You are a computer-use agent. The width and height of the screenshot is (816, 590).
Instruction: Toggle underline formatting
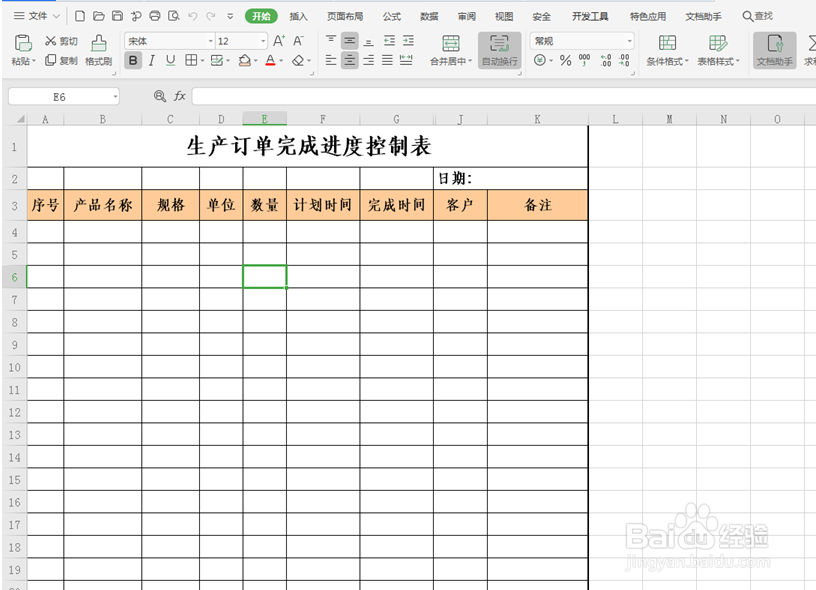tap(170, 61)
